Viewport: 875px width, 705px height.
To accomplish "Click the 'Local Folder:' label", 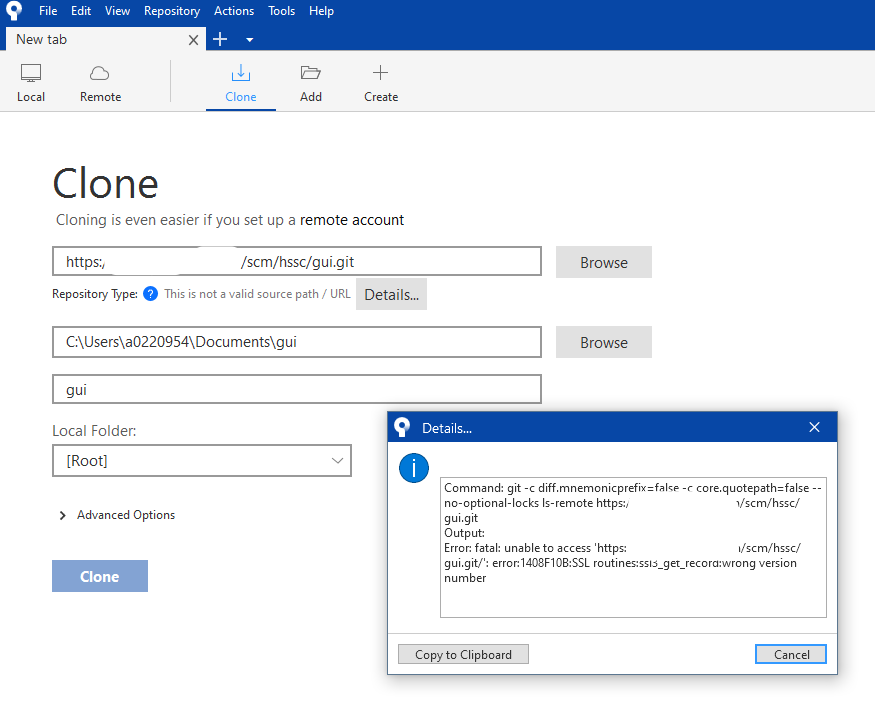I will 94,430.
